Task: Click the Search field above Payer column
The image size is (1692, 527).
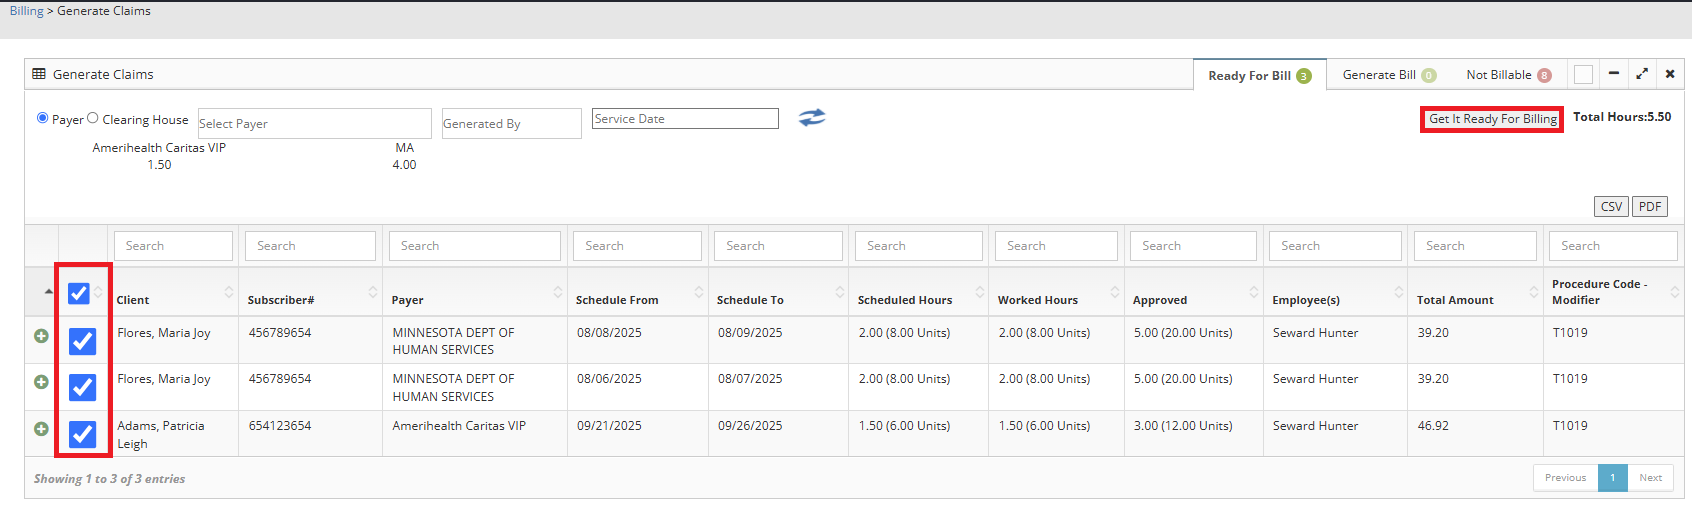Action: (475, 246)
